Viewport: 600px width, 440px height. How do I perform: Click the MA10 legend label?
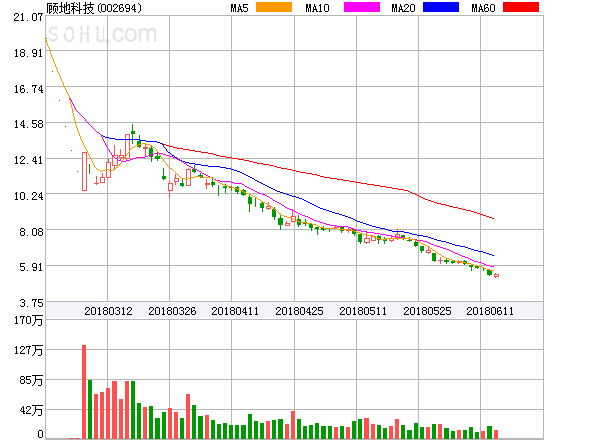tap(317, 8)
